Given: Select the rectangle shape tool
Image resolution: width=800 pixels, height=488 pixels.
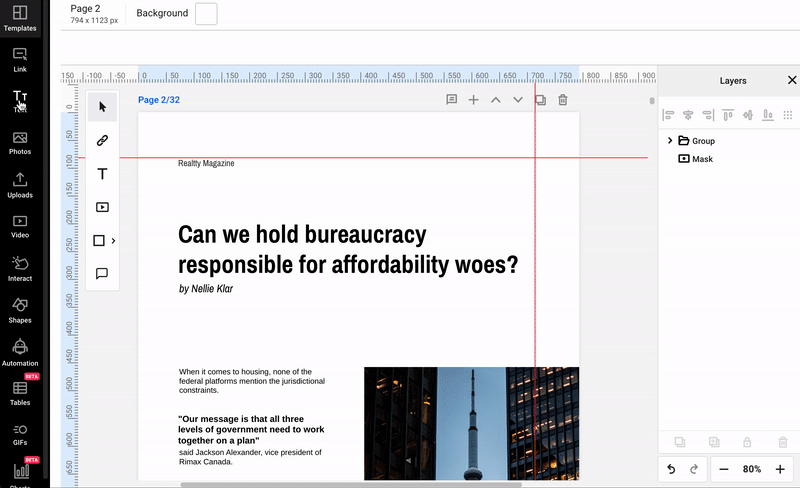Looking at the screenshot, I should click(x=99, y=240).
